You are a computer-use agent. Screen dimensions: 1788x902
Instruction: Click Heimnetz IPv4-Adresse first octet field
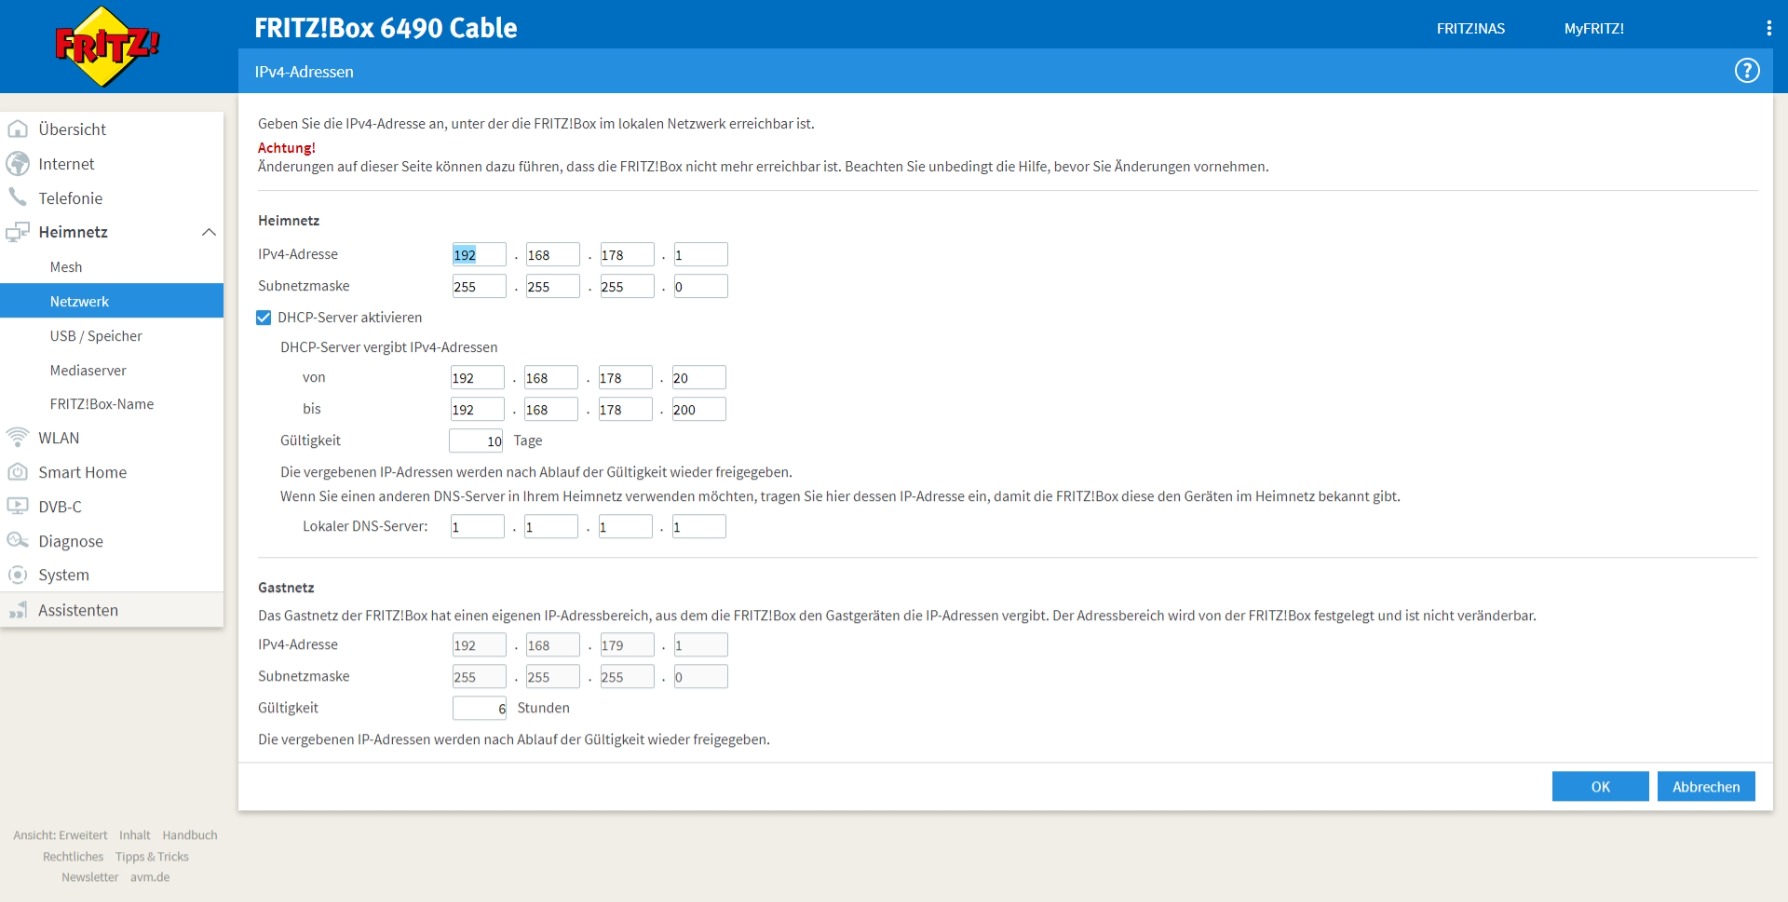point(479,255)
